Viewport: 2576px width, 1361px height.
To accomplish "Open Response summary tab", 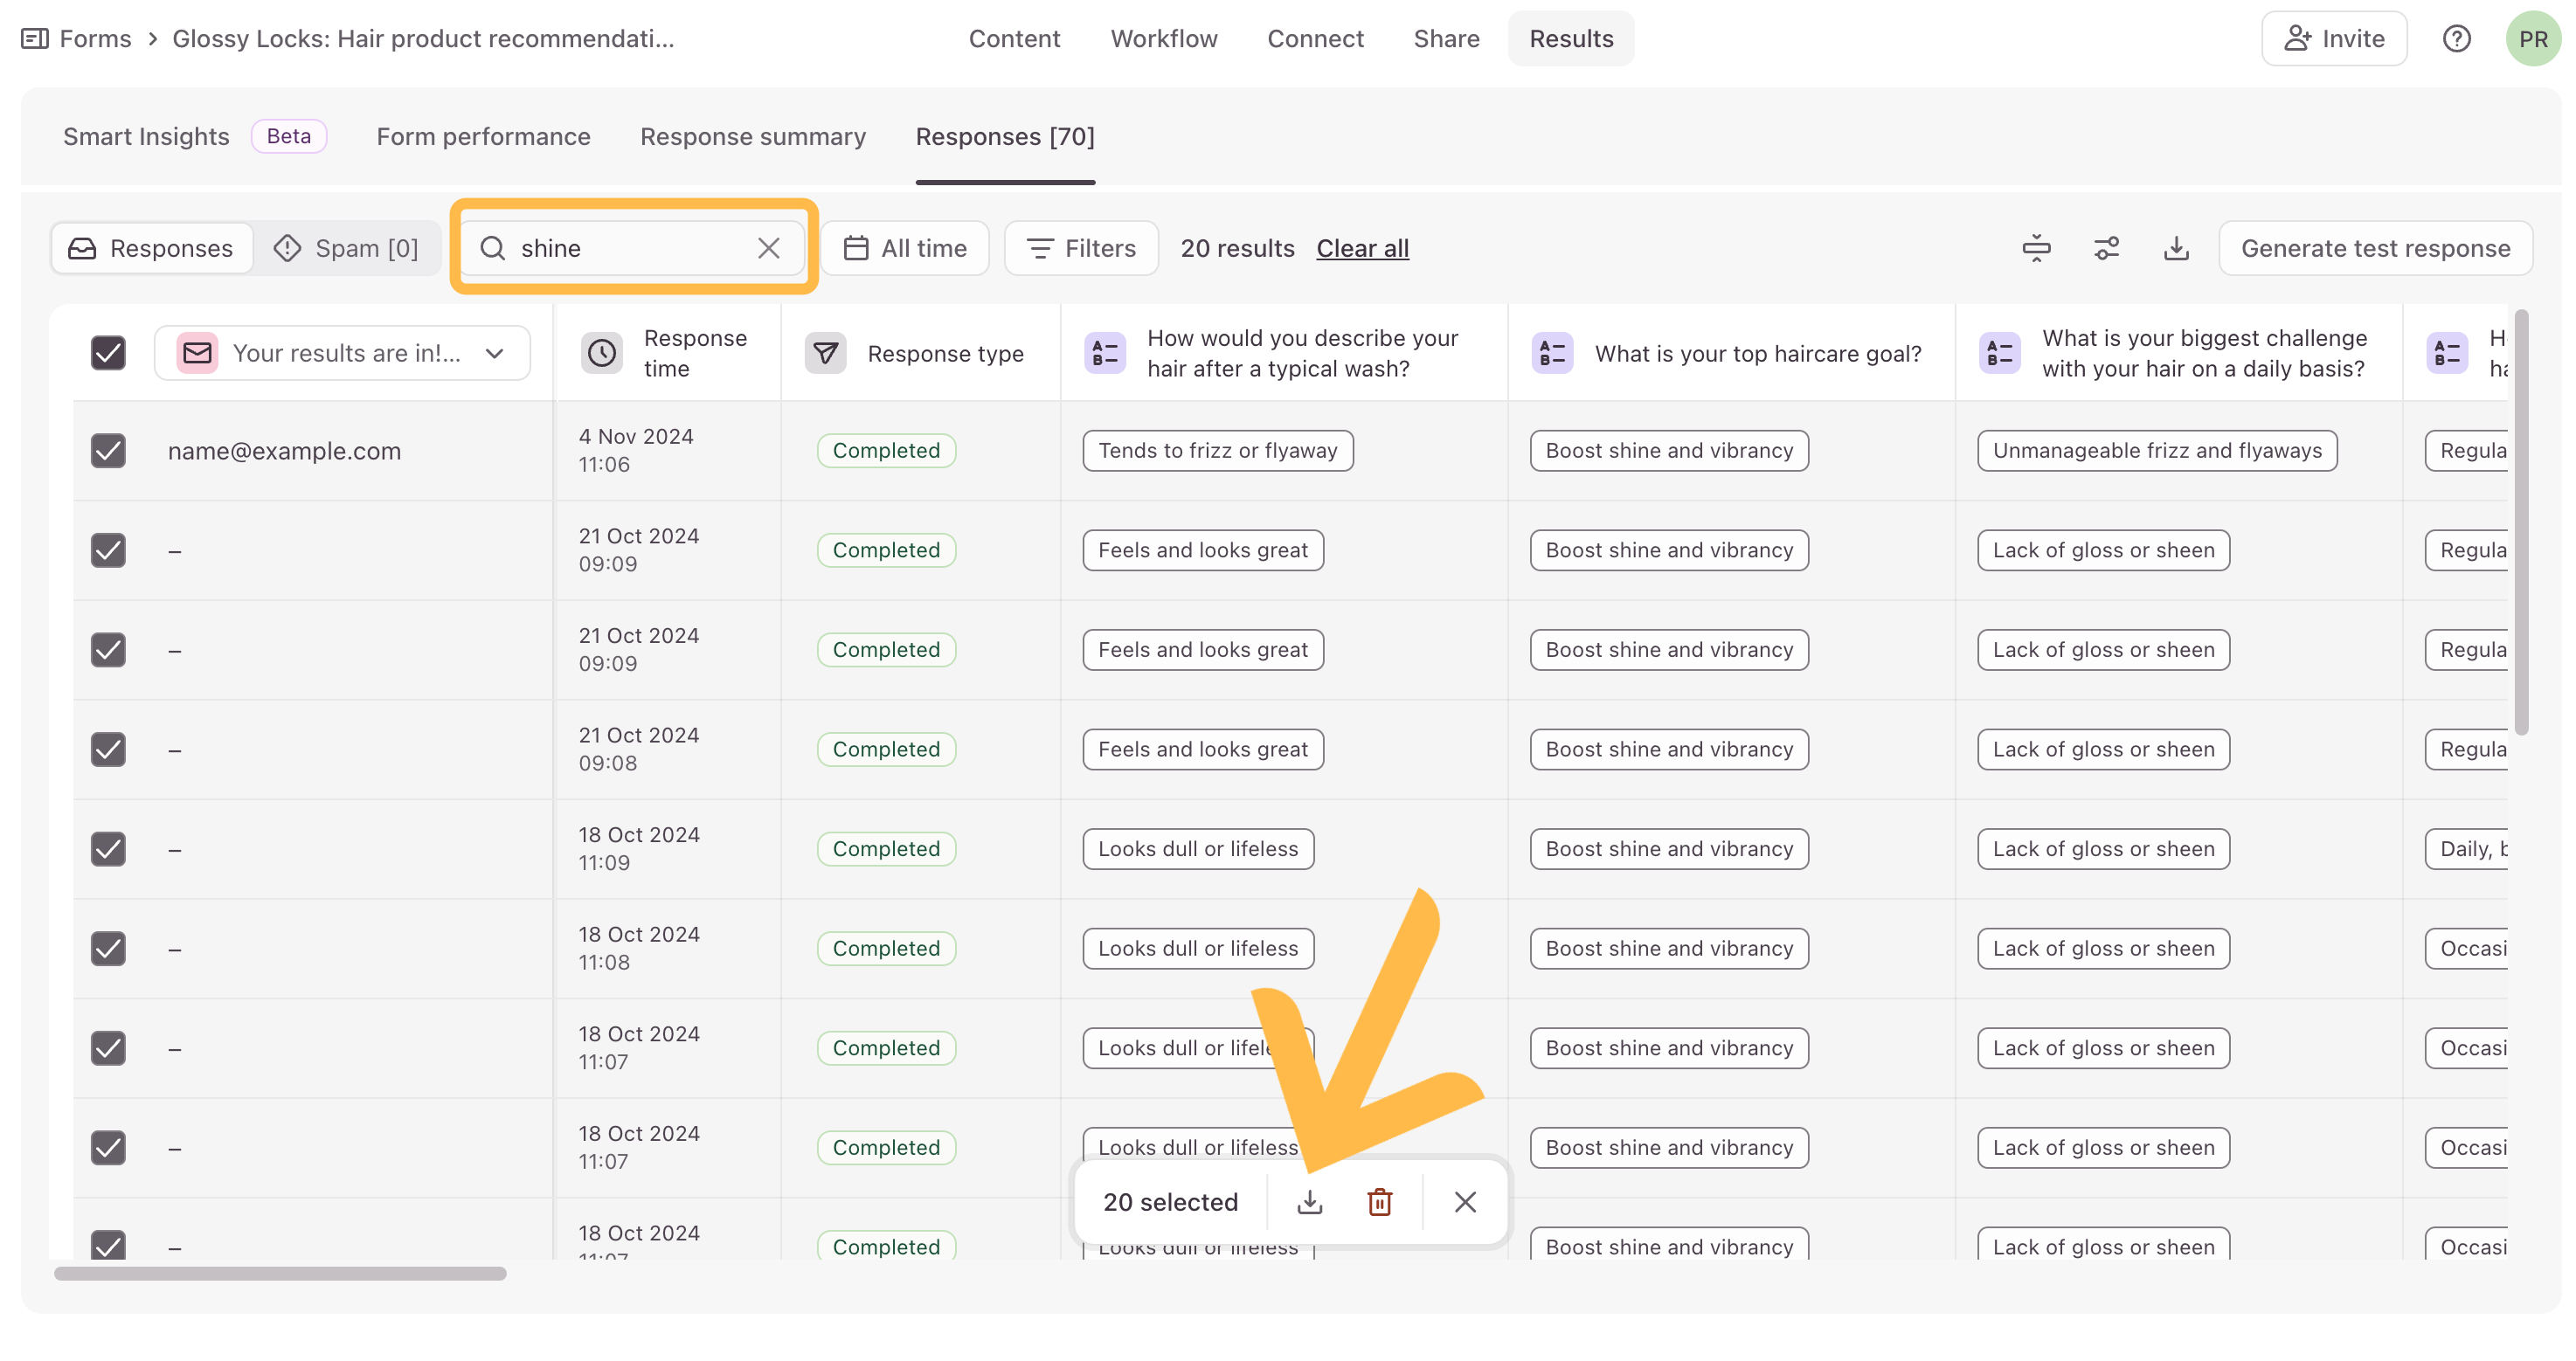I will click(x=753, y=137).
